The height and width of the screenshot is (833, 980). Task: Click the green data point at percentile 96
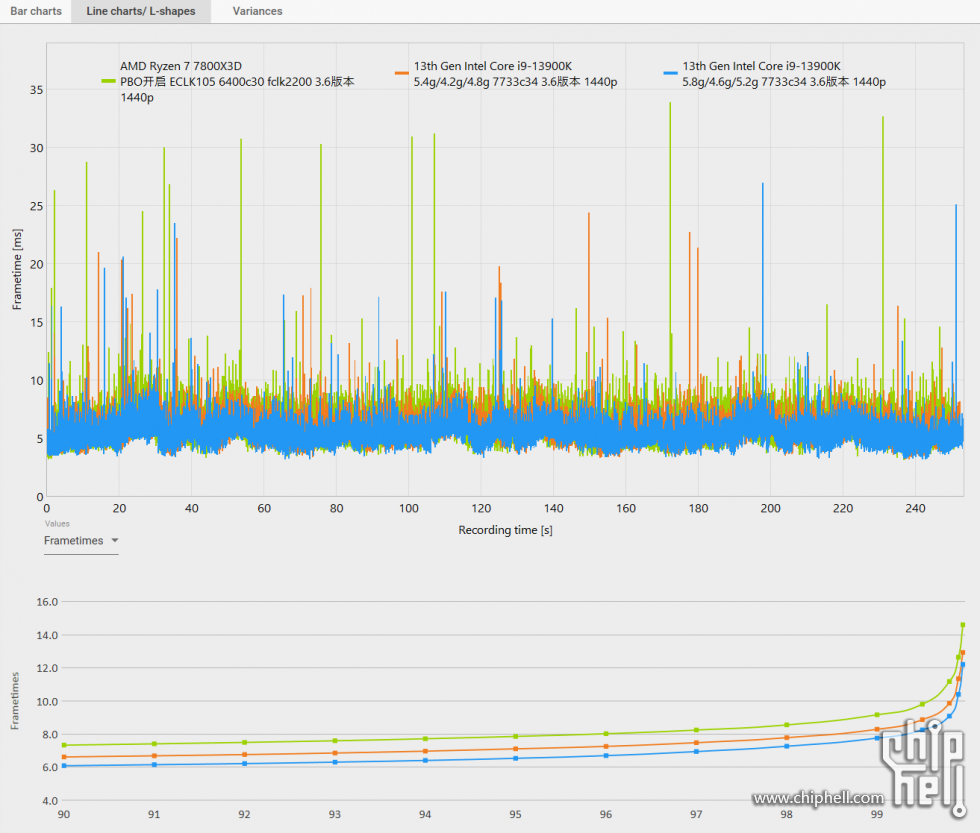coord(606,734)
